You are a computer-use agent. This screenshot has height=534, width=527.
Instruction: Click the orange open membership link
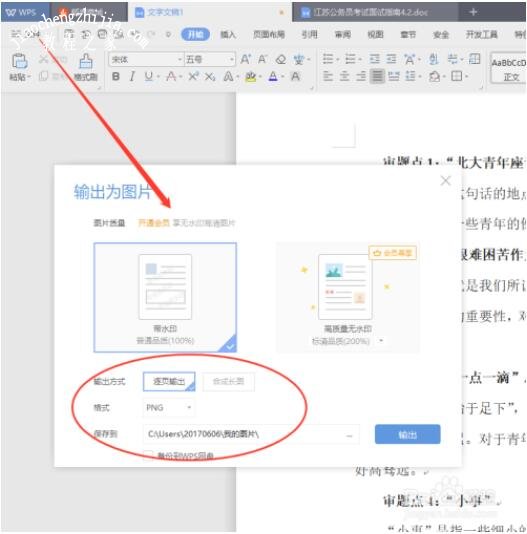tap(154, 223)
